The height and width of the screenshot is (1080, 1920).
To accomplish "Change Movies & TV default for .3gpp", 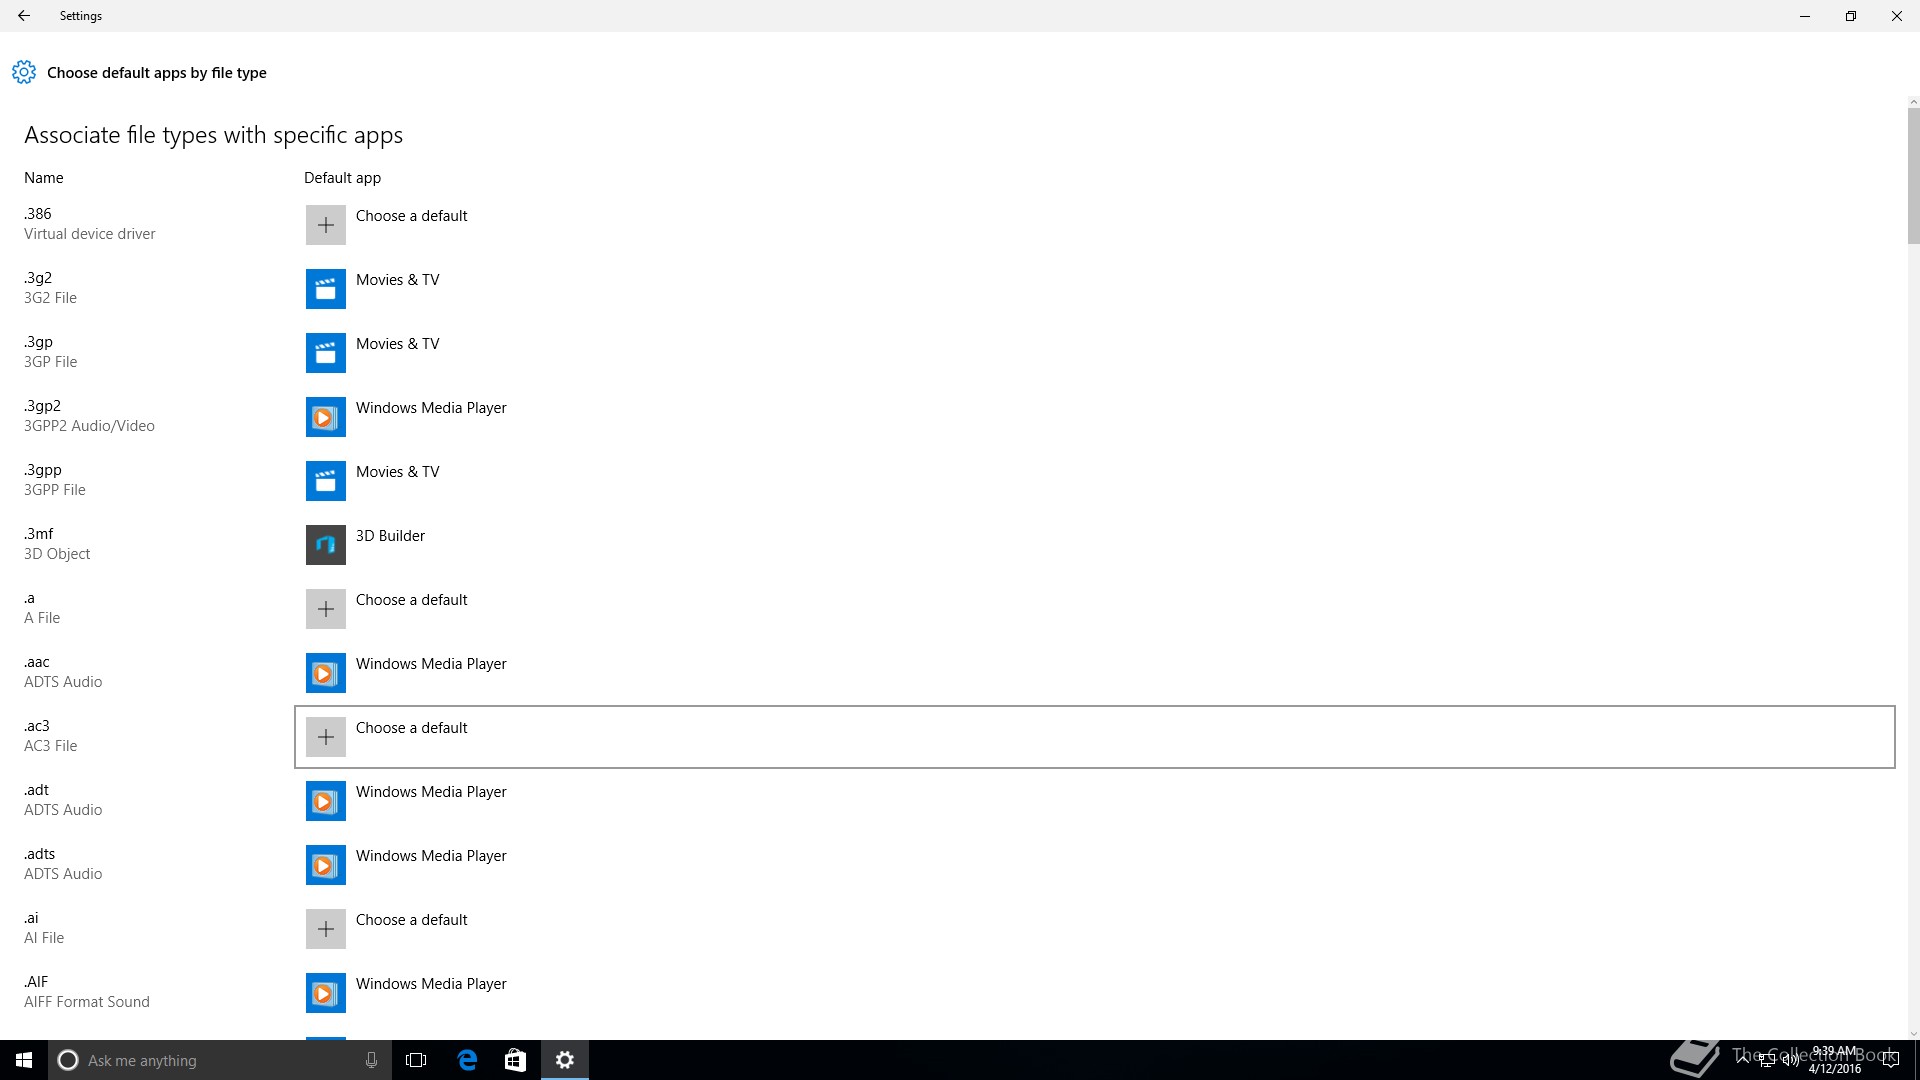I will coord(1095,481).
